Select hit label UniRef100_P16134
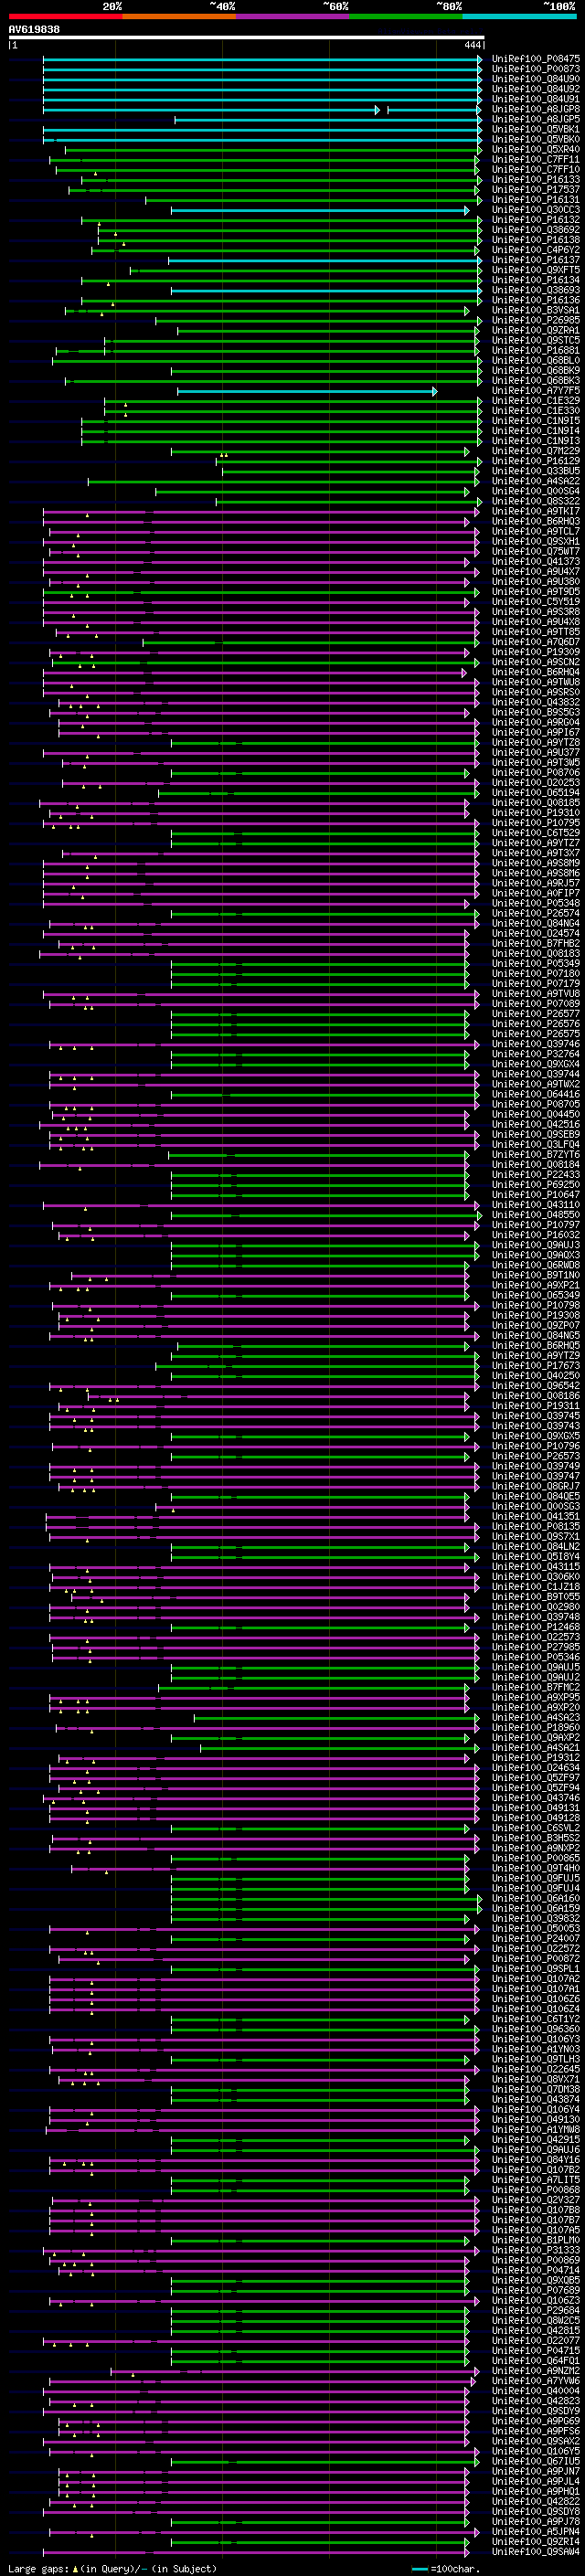 click(535, 280)
